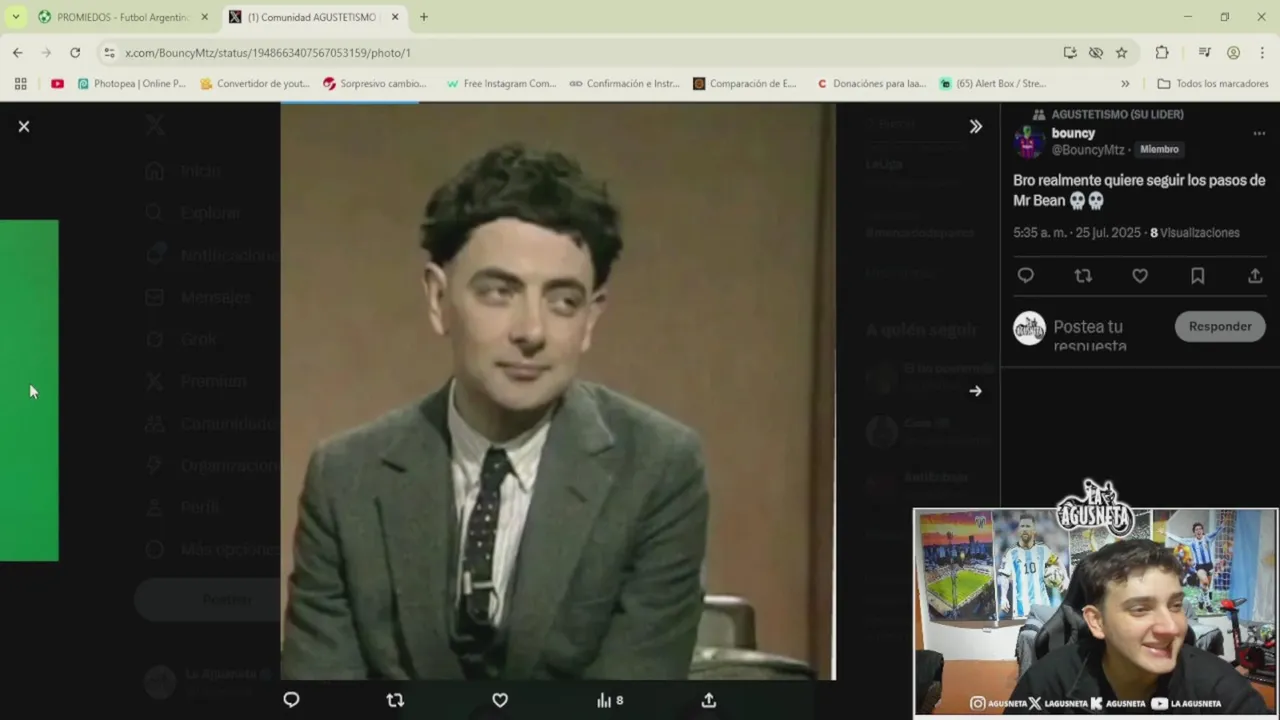Image resolution: width=1280 pixels, height=720 pixels.
Task: Open the (65) Alert Box bookmark
Action: (993, 84)
